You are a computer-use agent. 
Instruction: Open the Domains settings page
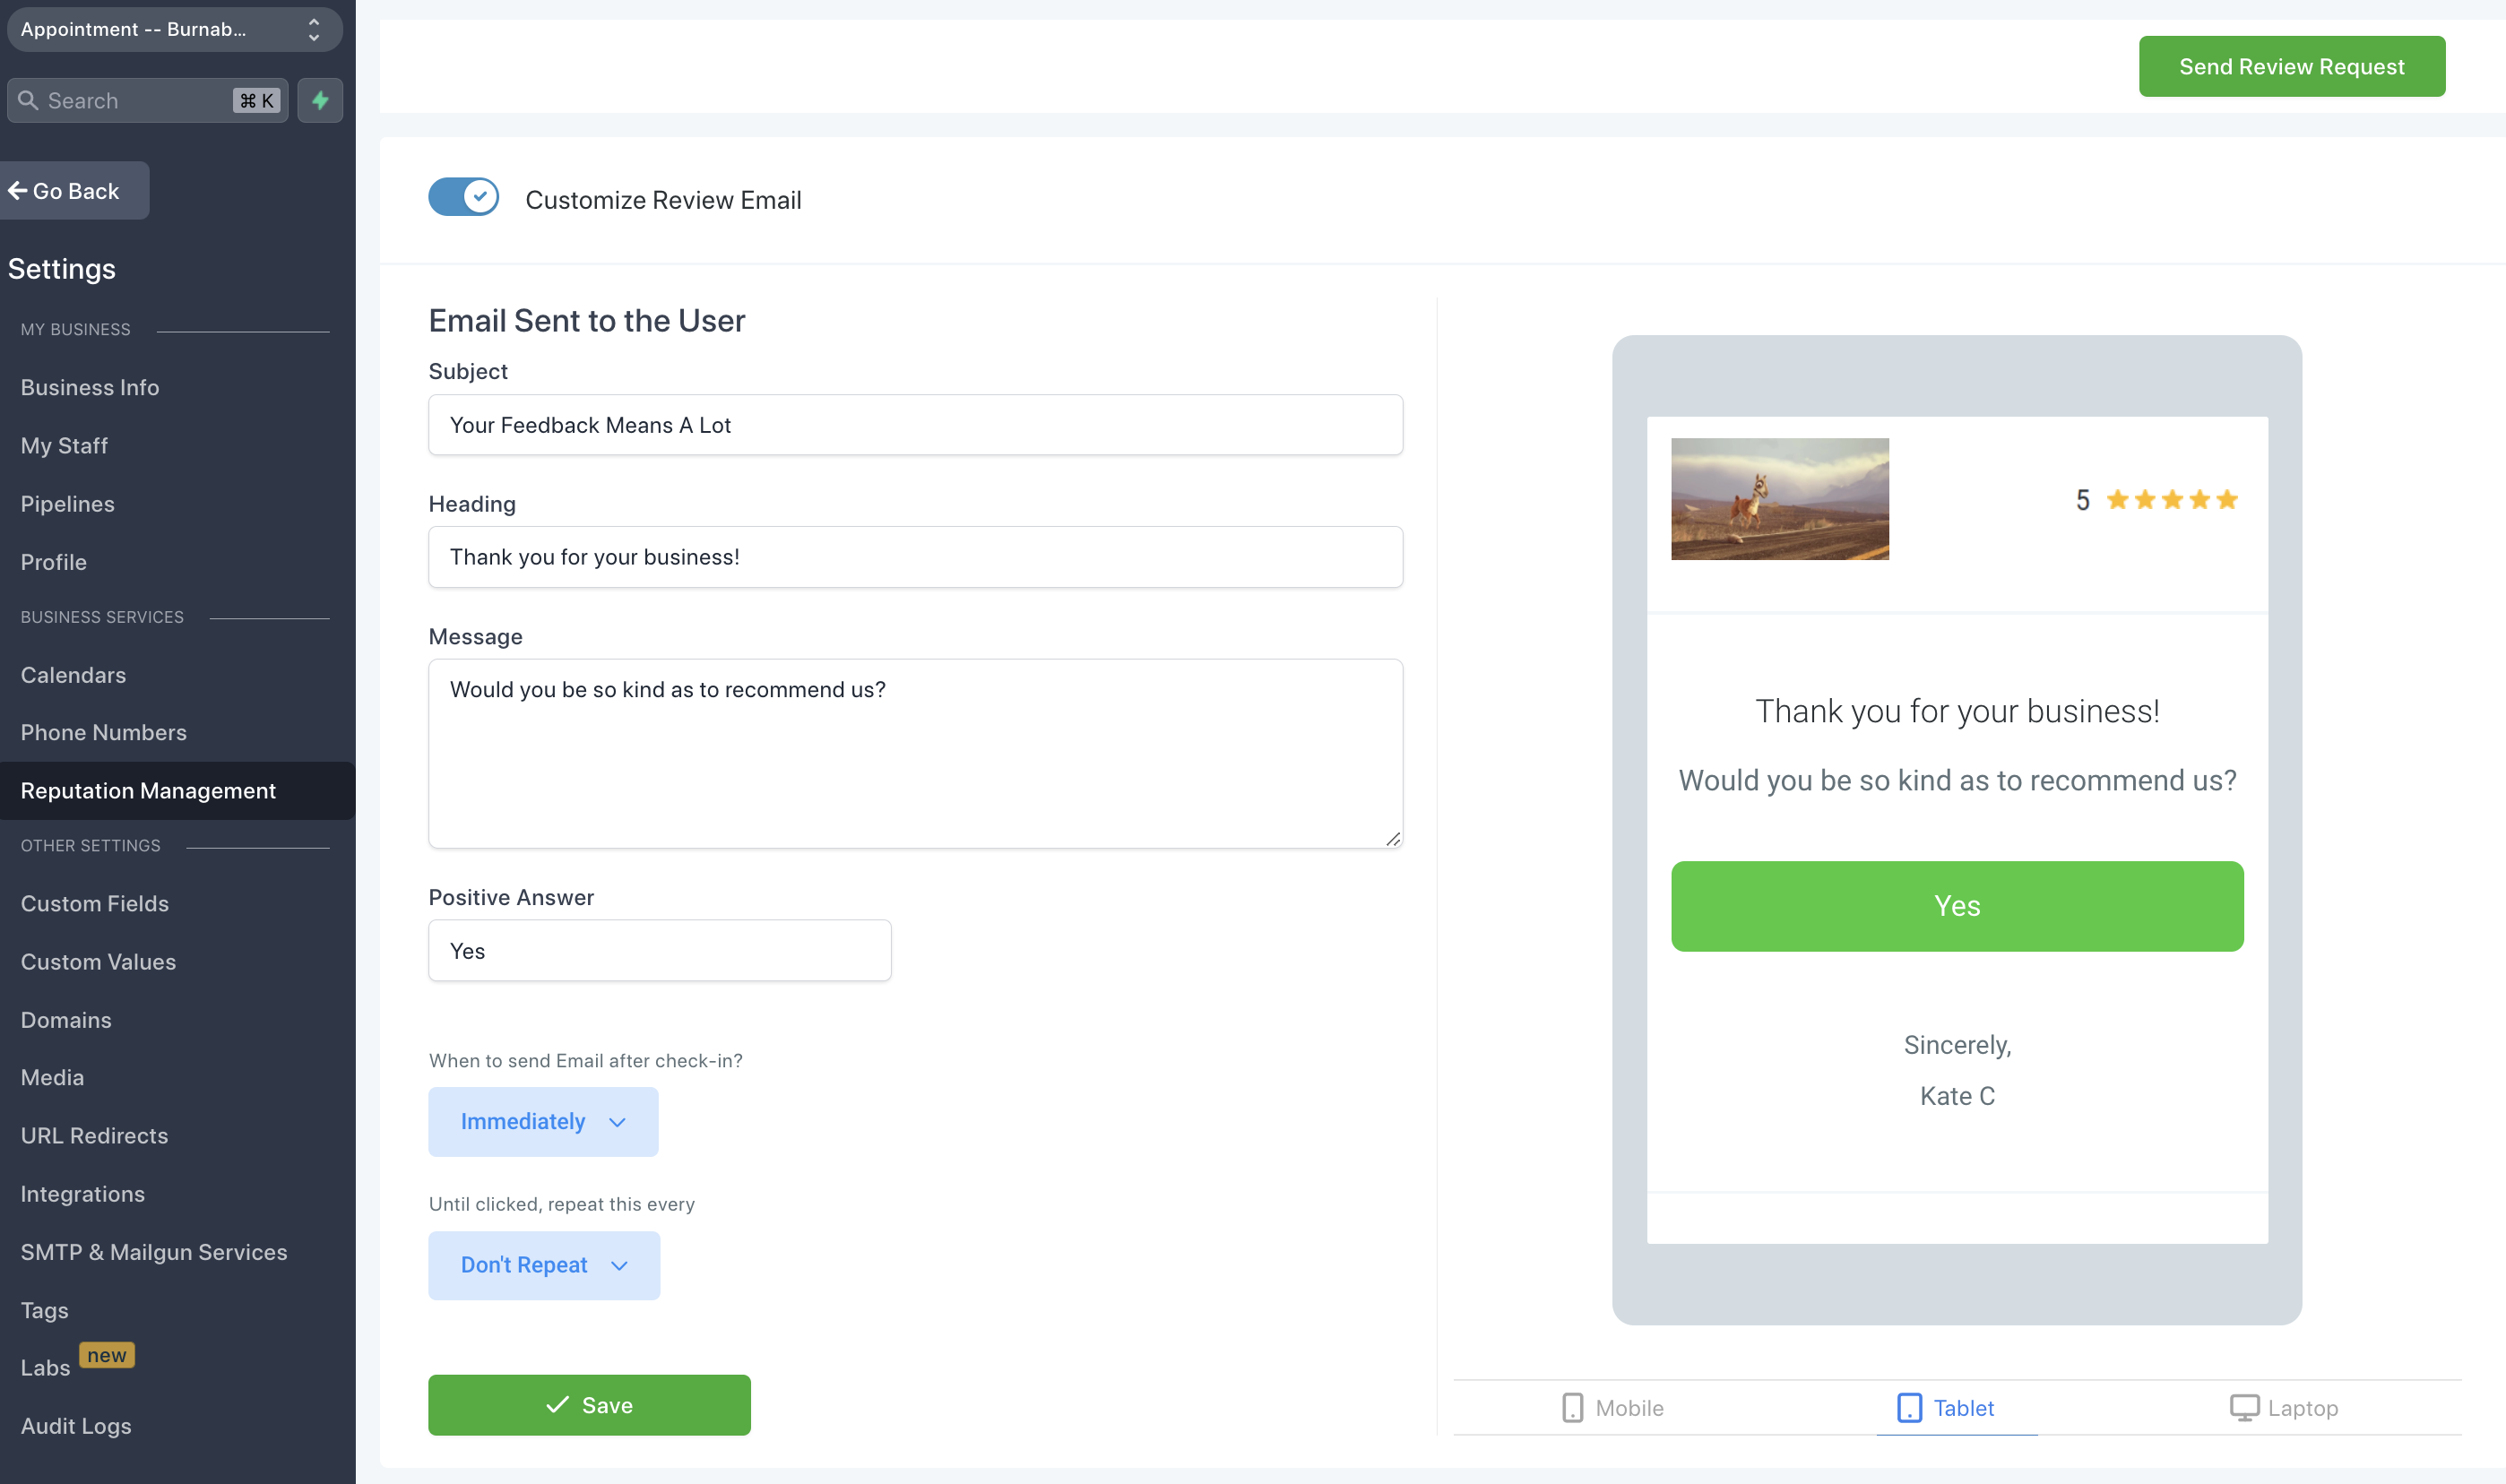(66, 1020)
